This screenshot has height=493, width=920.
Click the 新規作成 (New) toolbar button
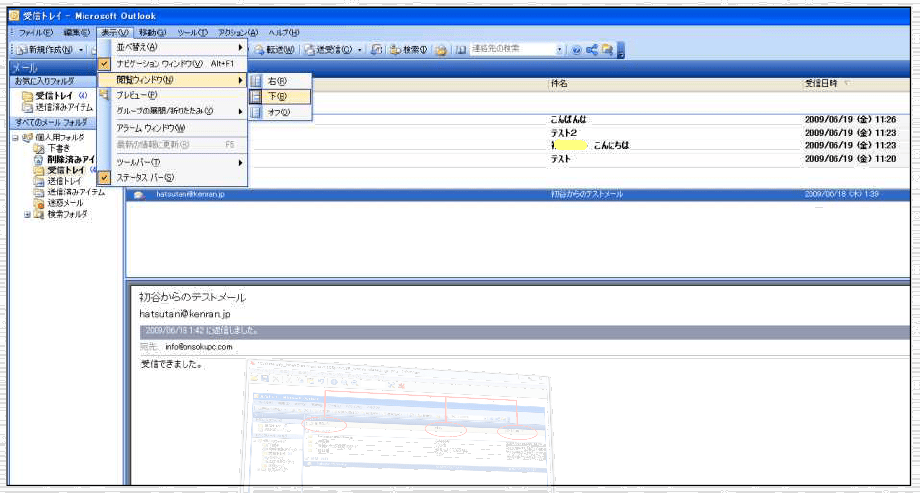[45, 50]
